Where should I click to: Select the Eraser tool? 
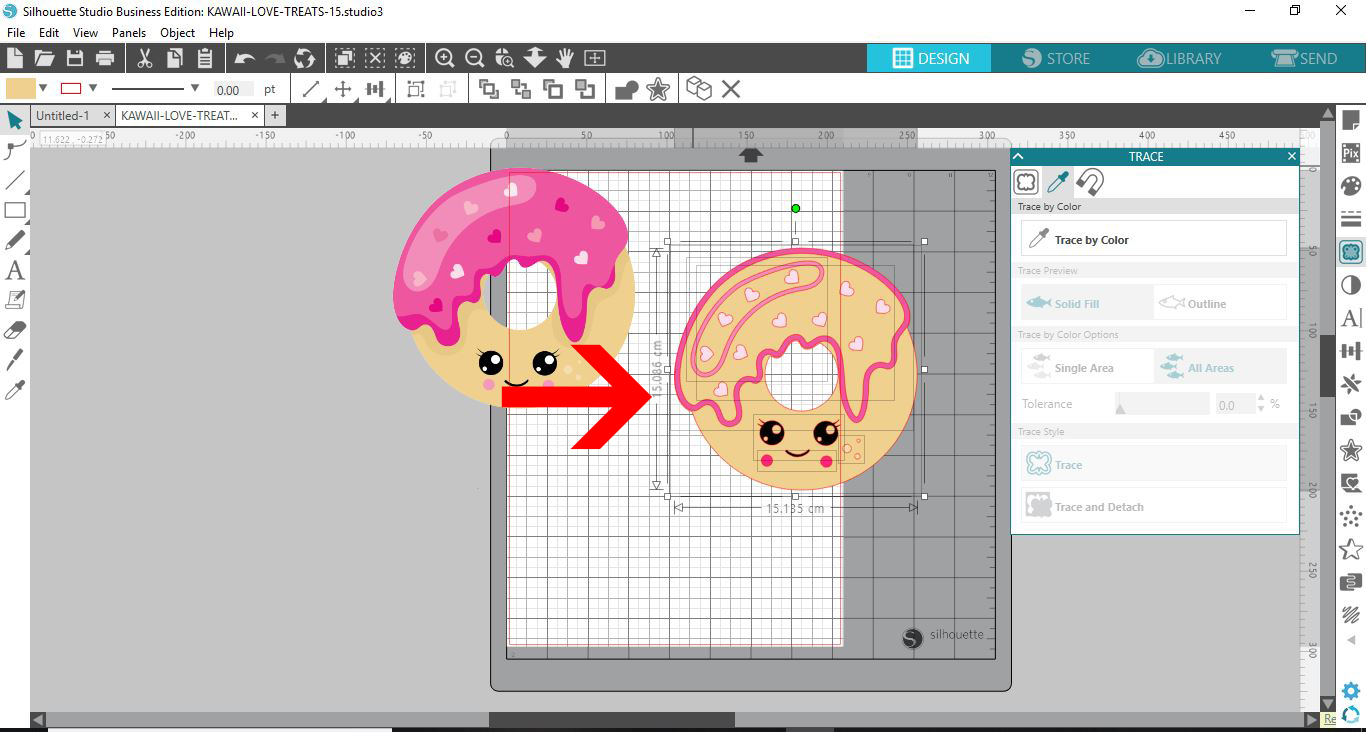point(15,330)
